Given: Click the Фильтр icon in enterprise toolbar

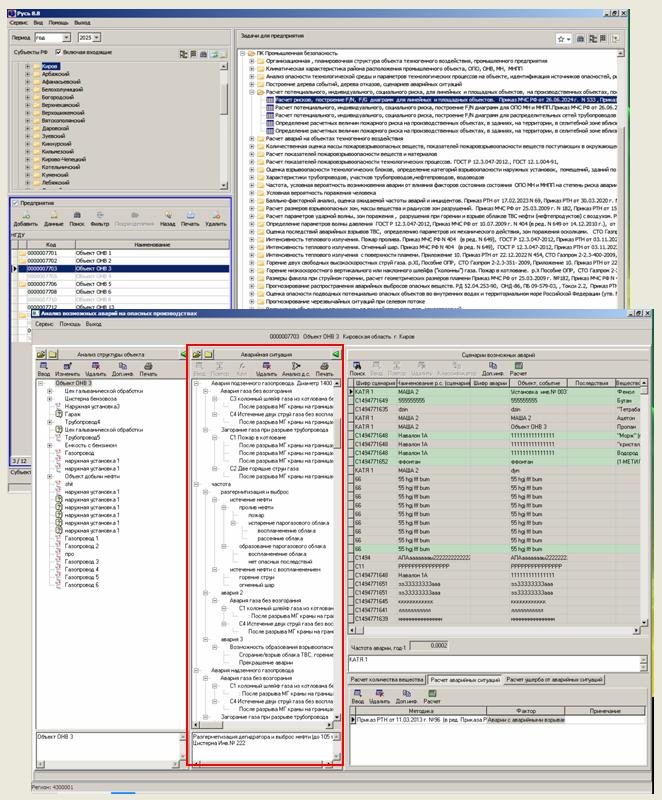Looking at the screenshot, I should tap(102, 215).
